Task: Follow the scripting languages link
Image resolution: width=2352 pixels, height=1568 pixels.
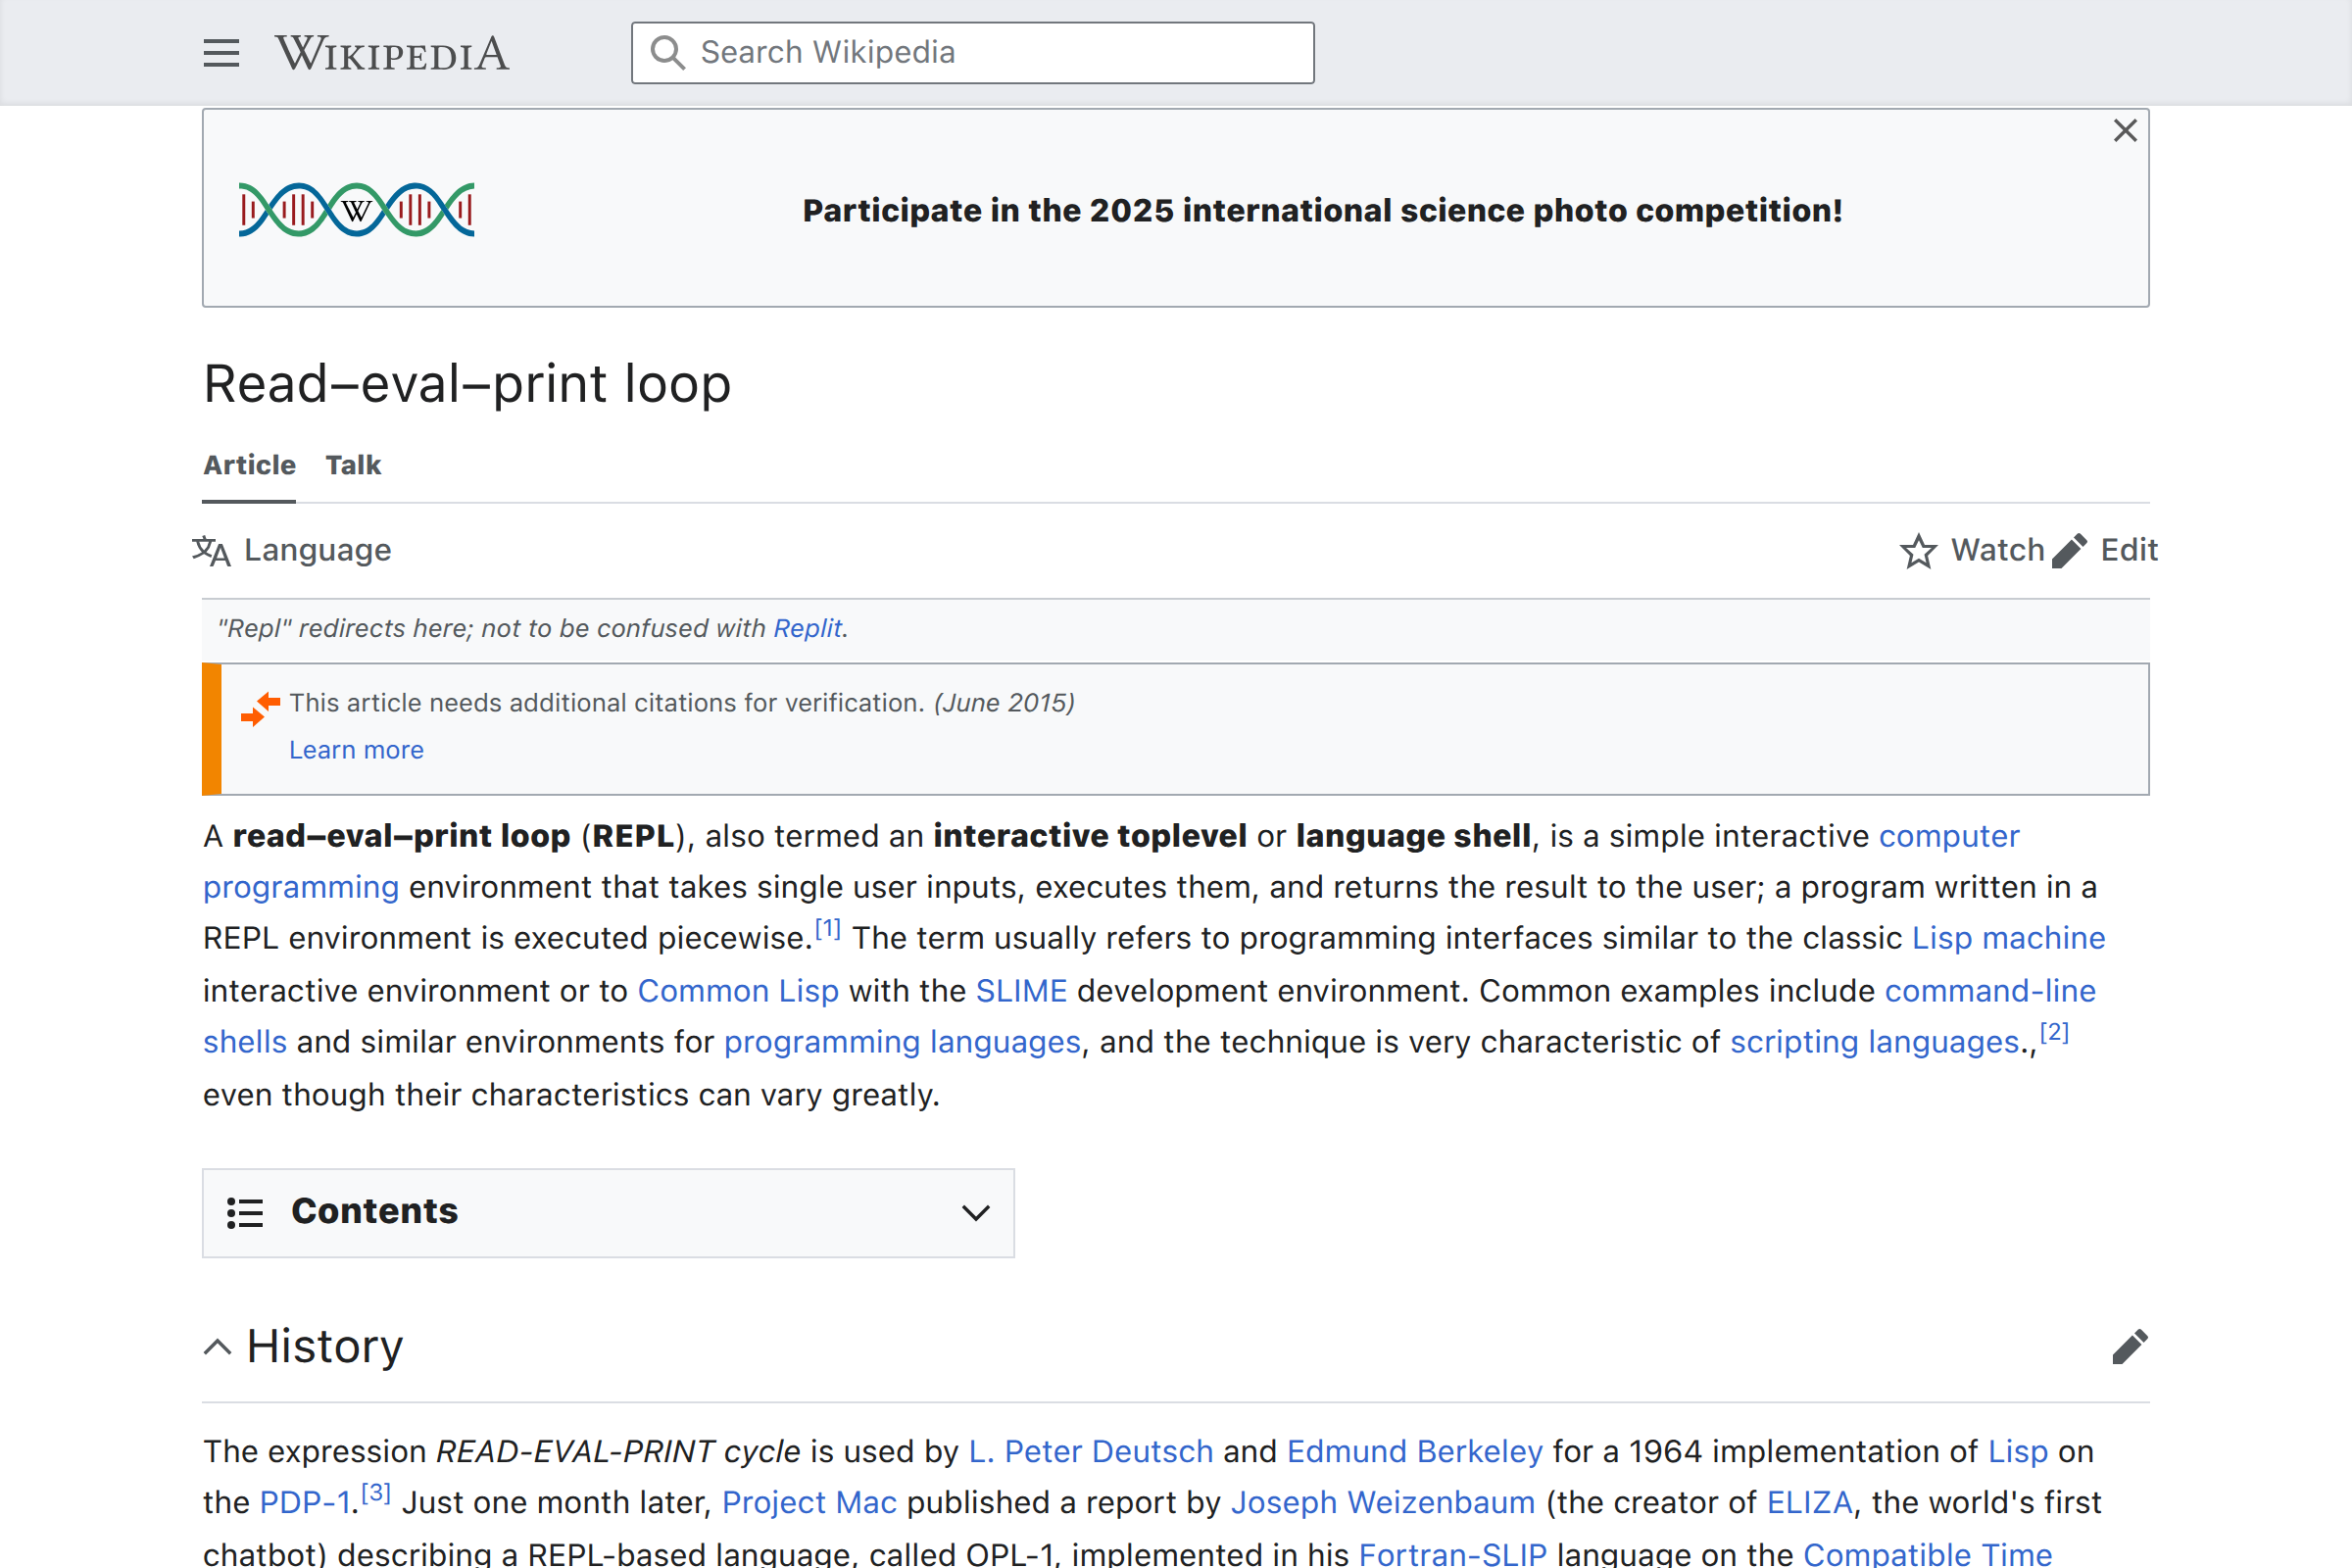Action: (1874, 1042)
